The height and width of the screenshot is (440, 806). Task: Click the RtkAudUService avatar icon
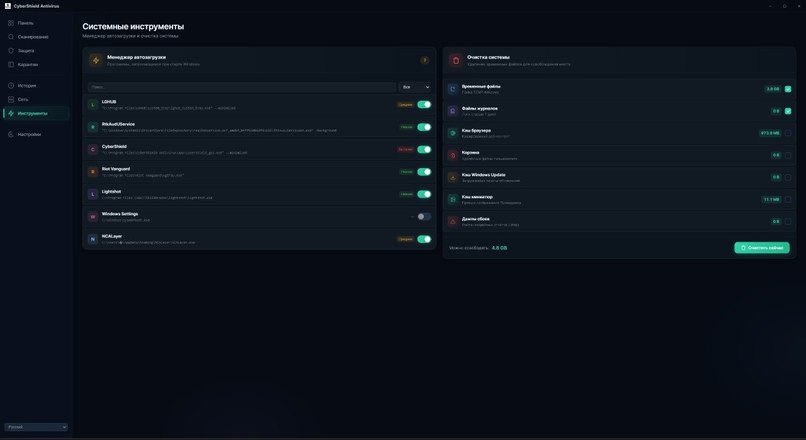pos(93,127)
